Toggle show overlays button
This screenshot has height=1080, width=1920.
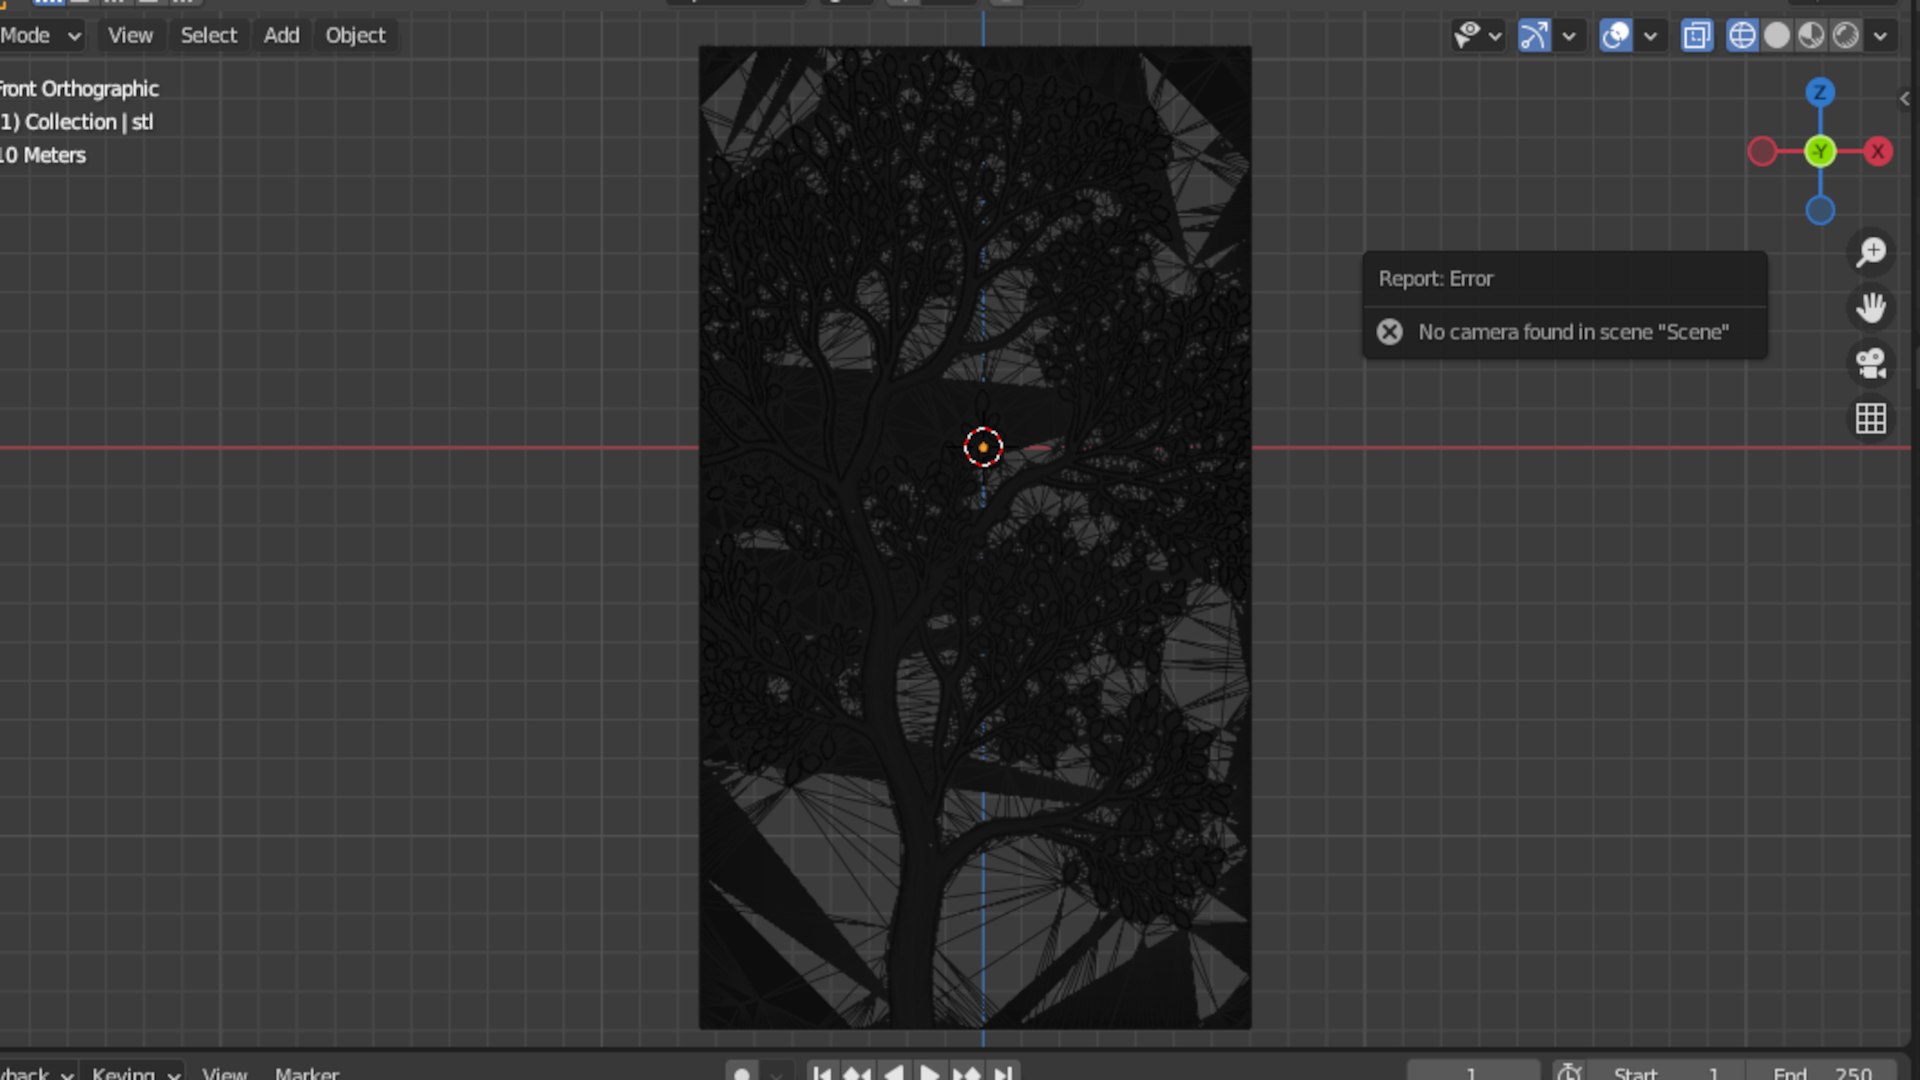click(x=1615, y=36)
